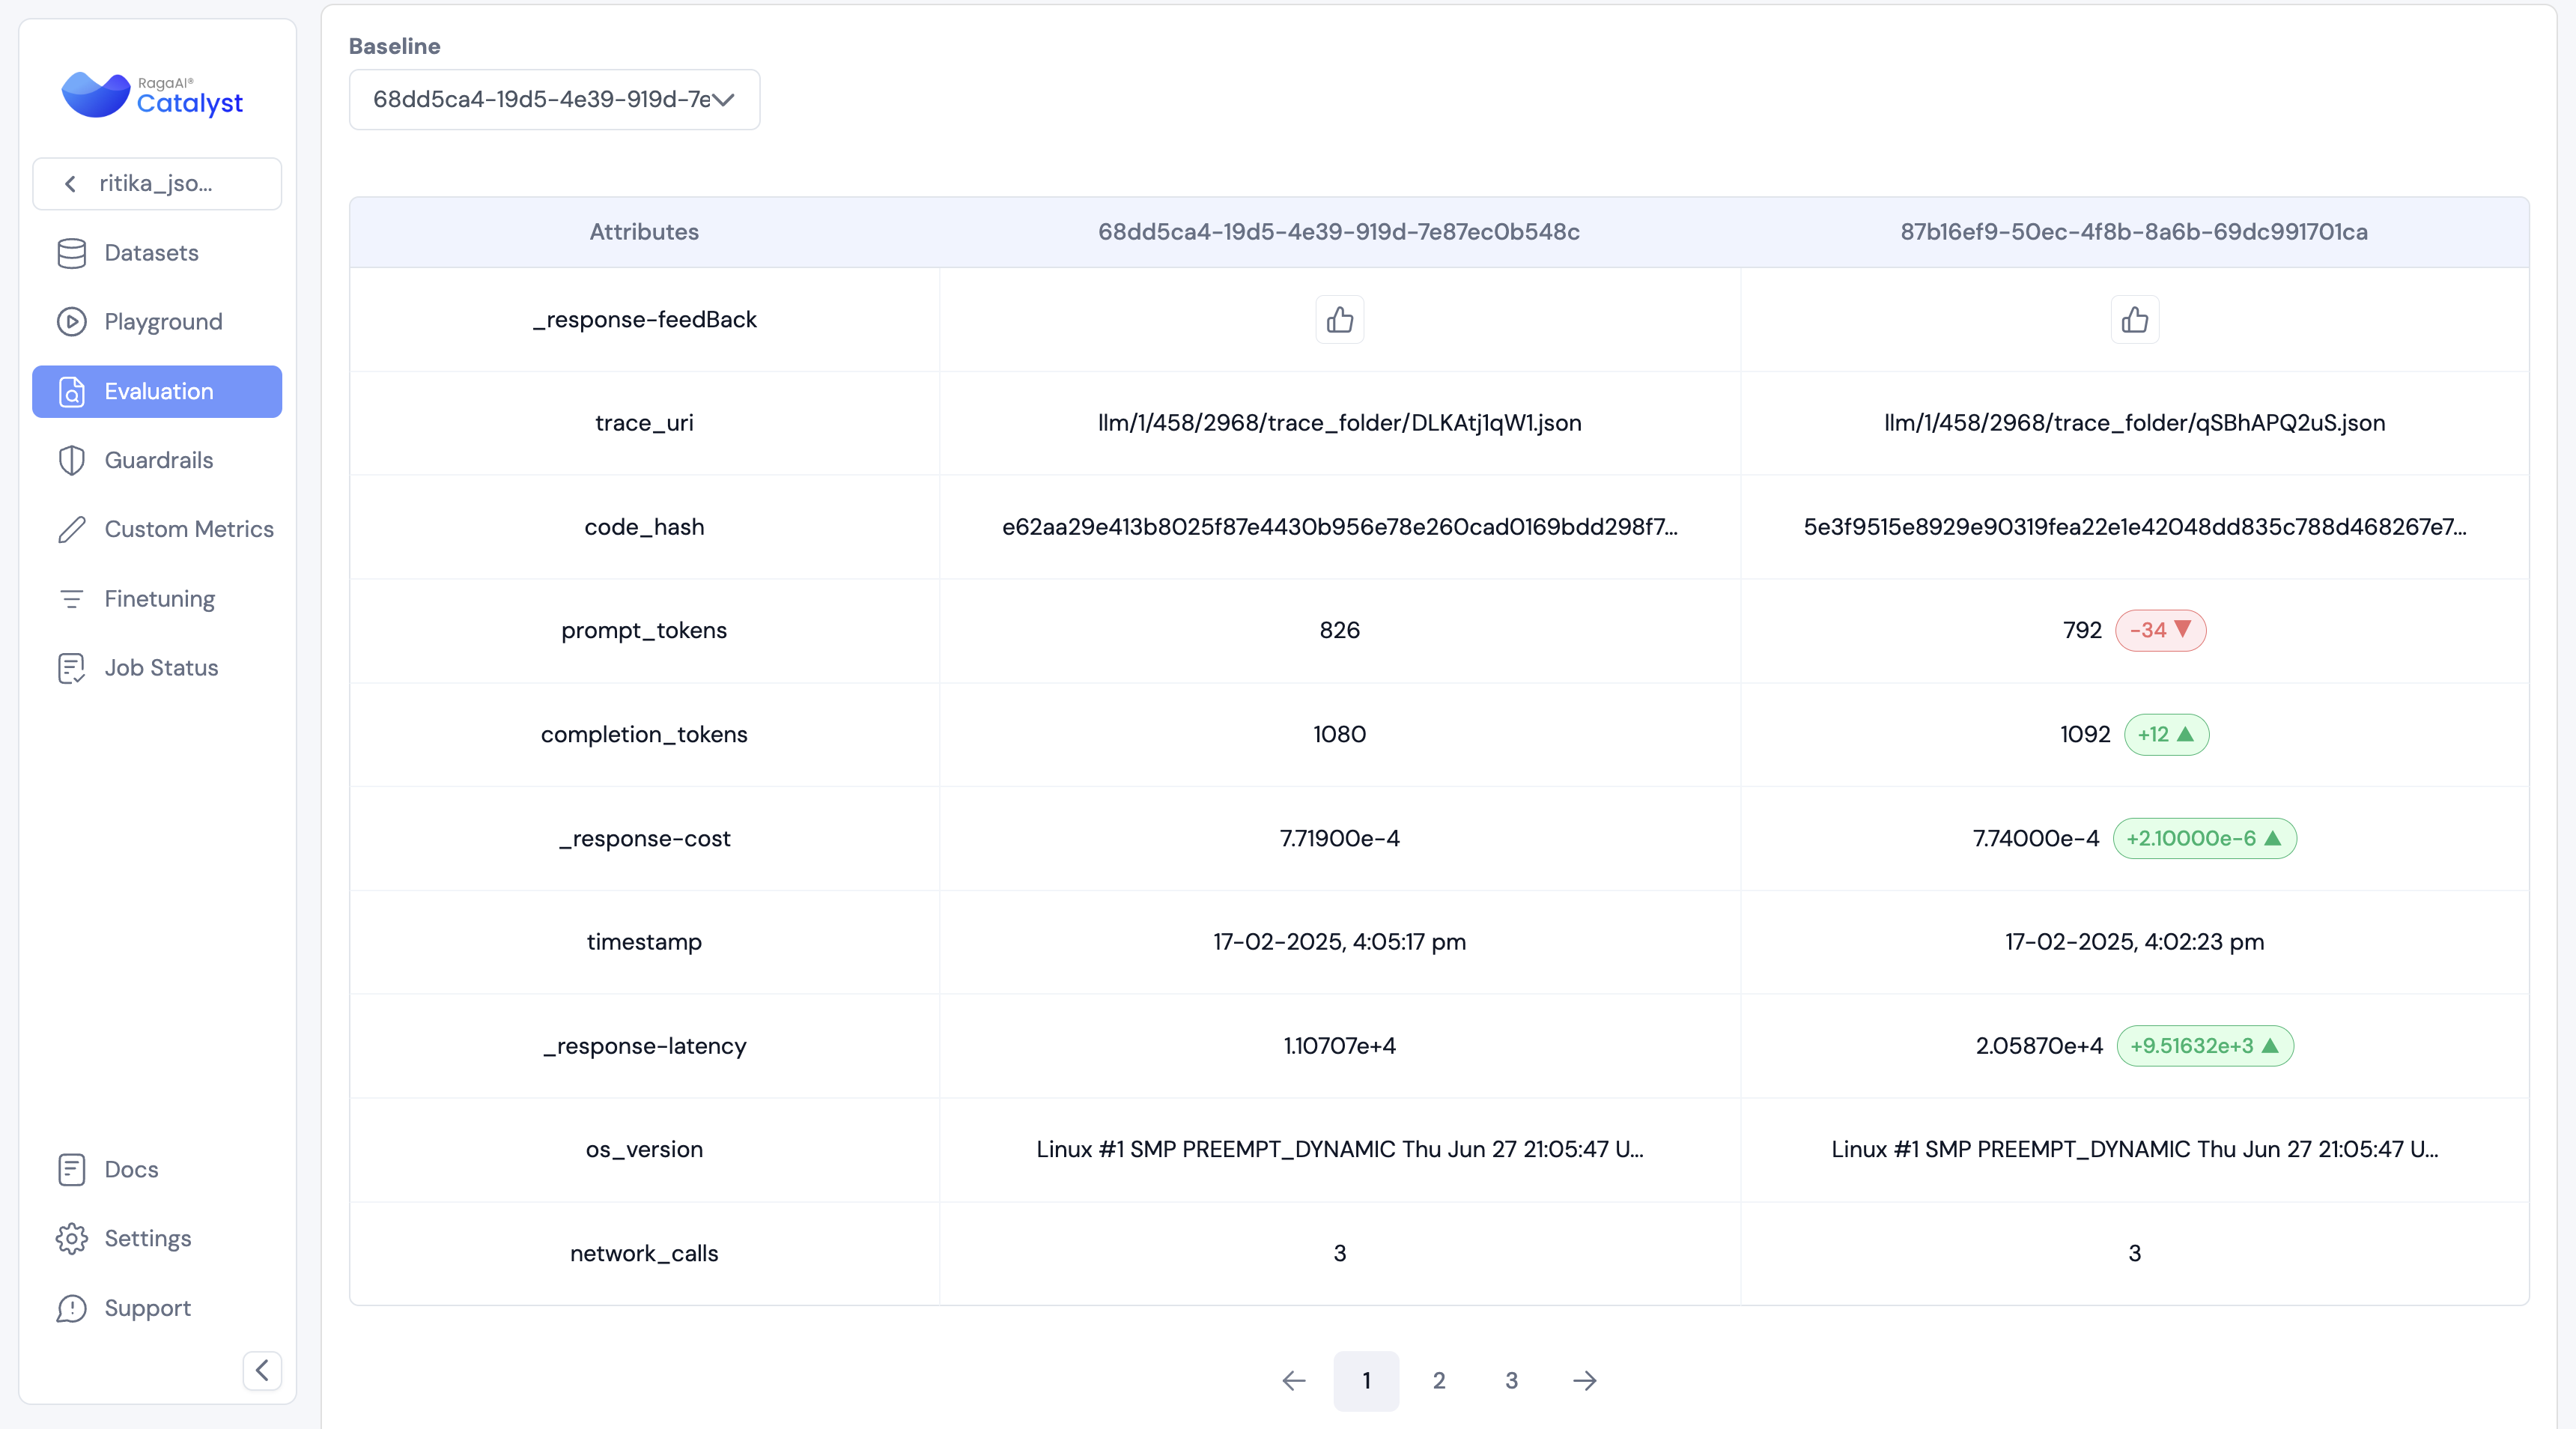Open the Docs page

(x=130, y=1170)
